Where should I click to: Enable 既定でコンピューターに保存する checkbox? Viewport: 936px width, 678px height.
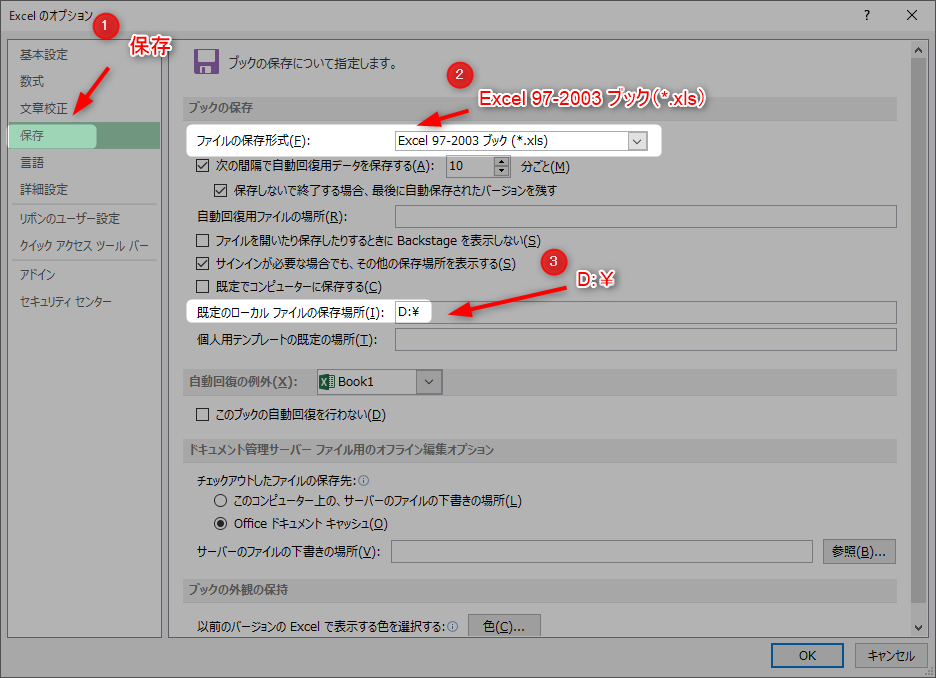(203, 286)
